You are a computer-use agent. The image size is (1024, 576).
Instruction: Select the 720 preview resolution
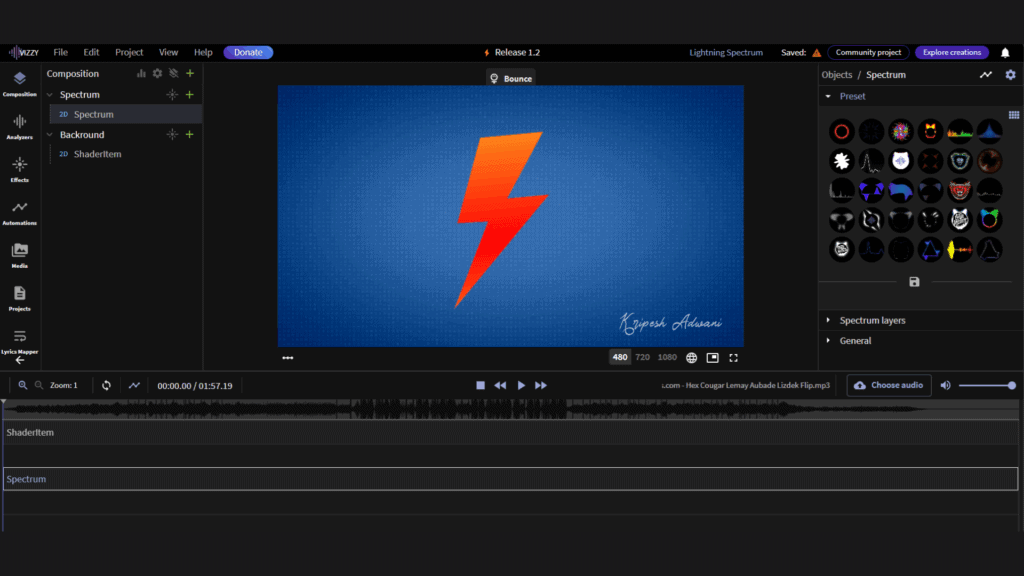coord(642,357)
